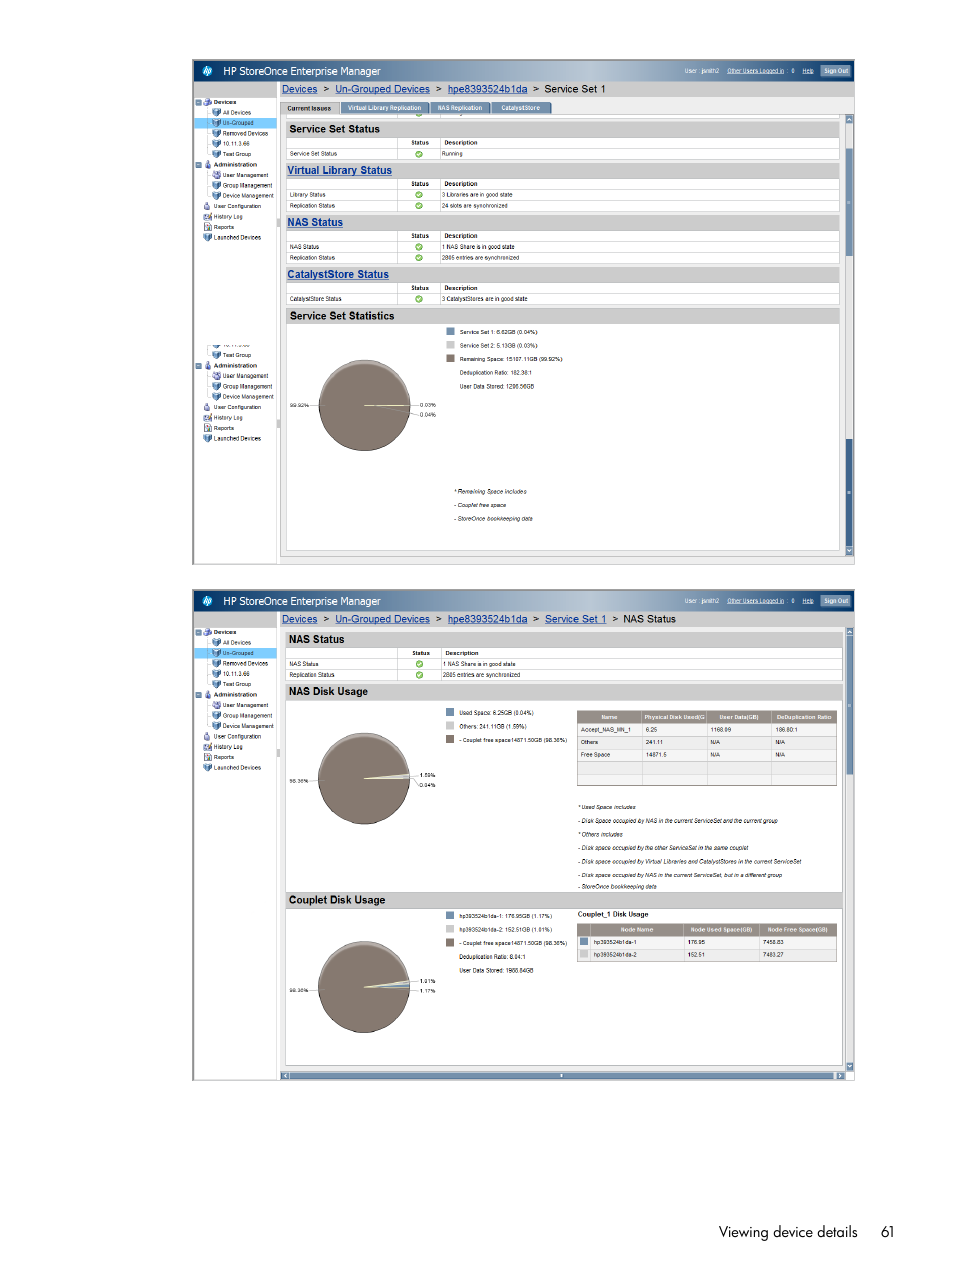Open Group Management icon on the NAS Status page

click(x=216, y=715)
